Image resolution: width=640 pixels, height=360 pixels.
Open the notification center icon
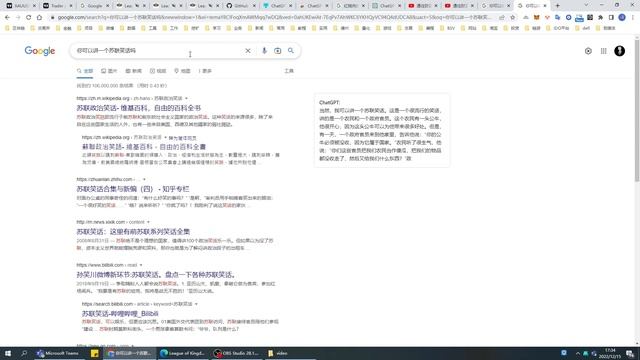click(x=631, y=353)
